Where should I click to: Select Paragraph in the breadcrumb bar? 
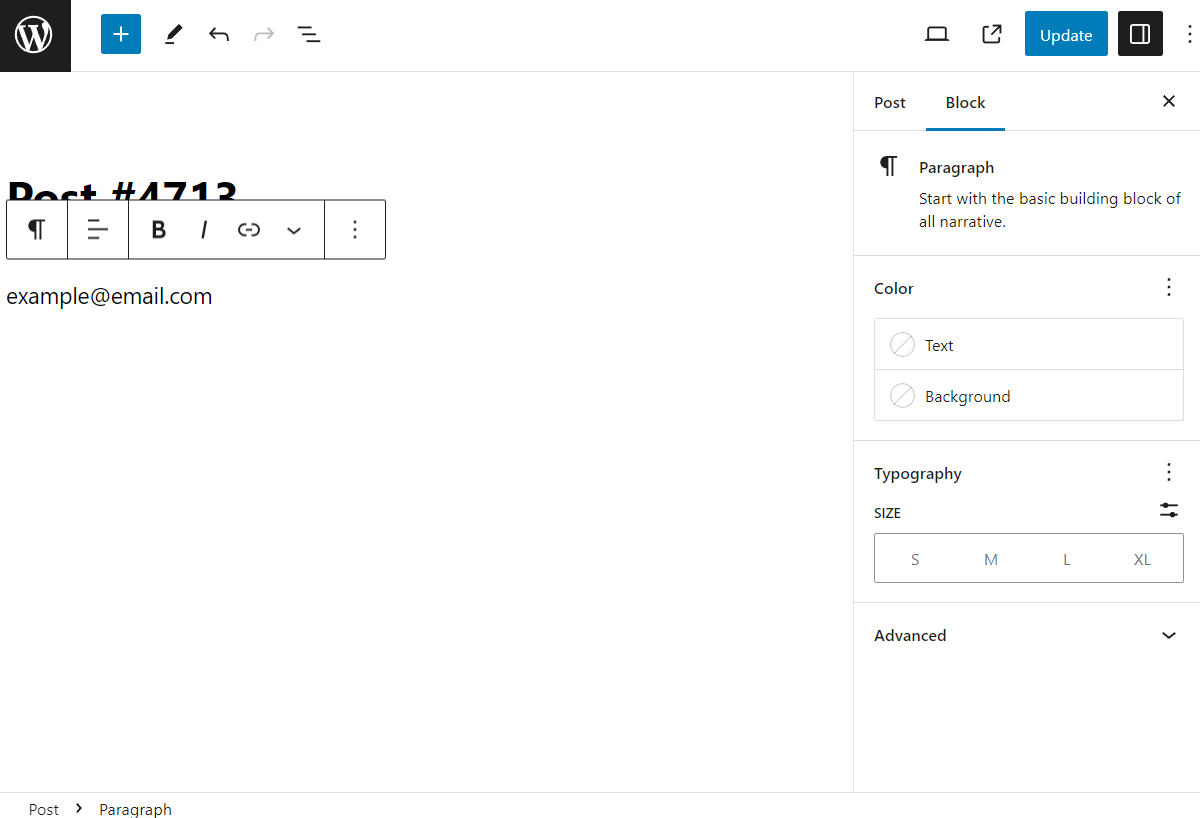(135, 809)
